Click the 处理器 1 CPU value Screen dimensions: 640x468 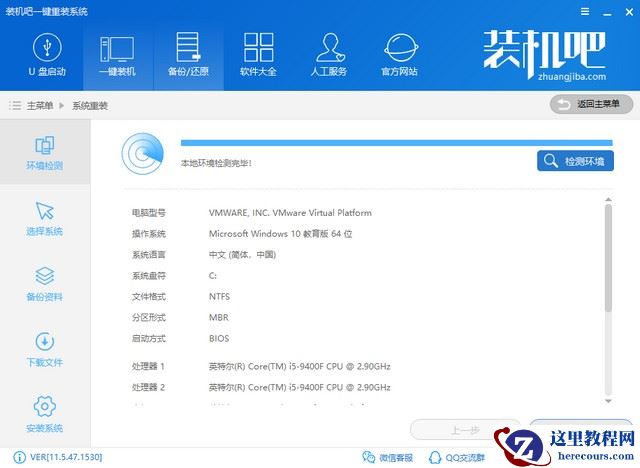(x=300, y=366)
